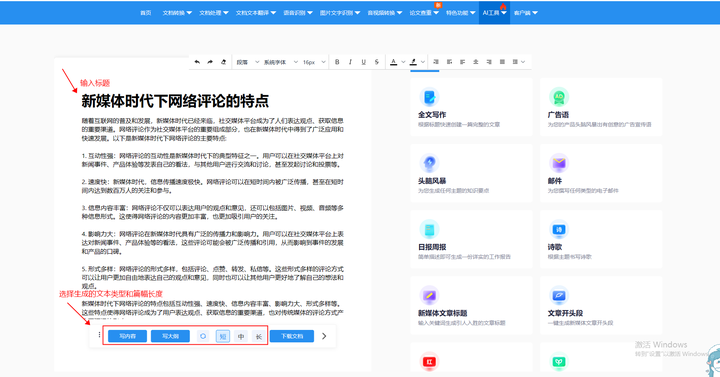This screenshot has height=377, width=720.
Task: Click the drag handle dots on bottom toolbar
Action: 99,335
